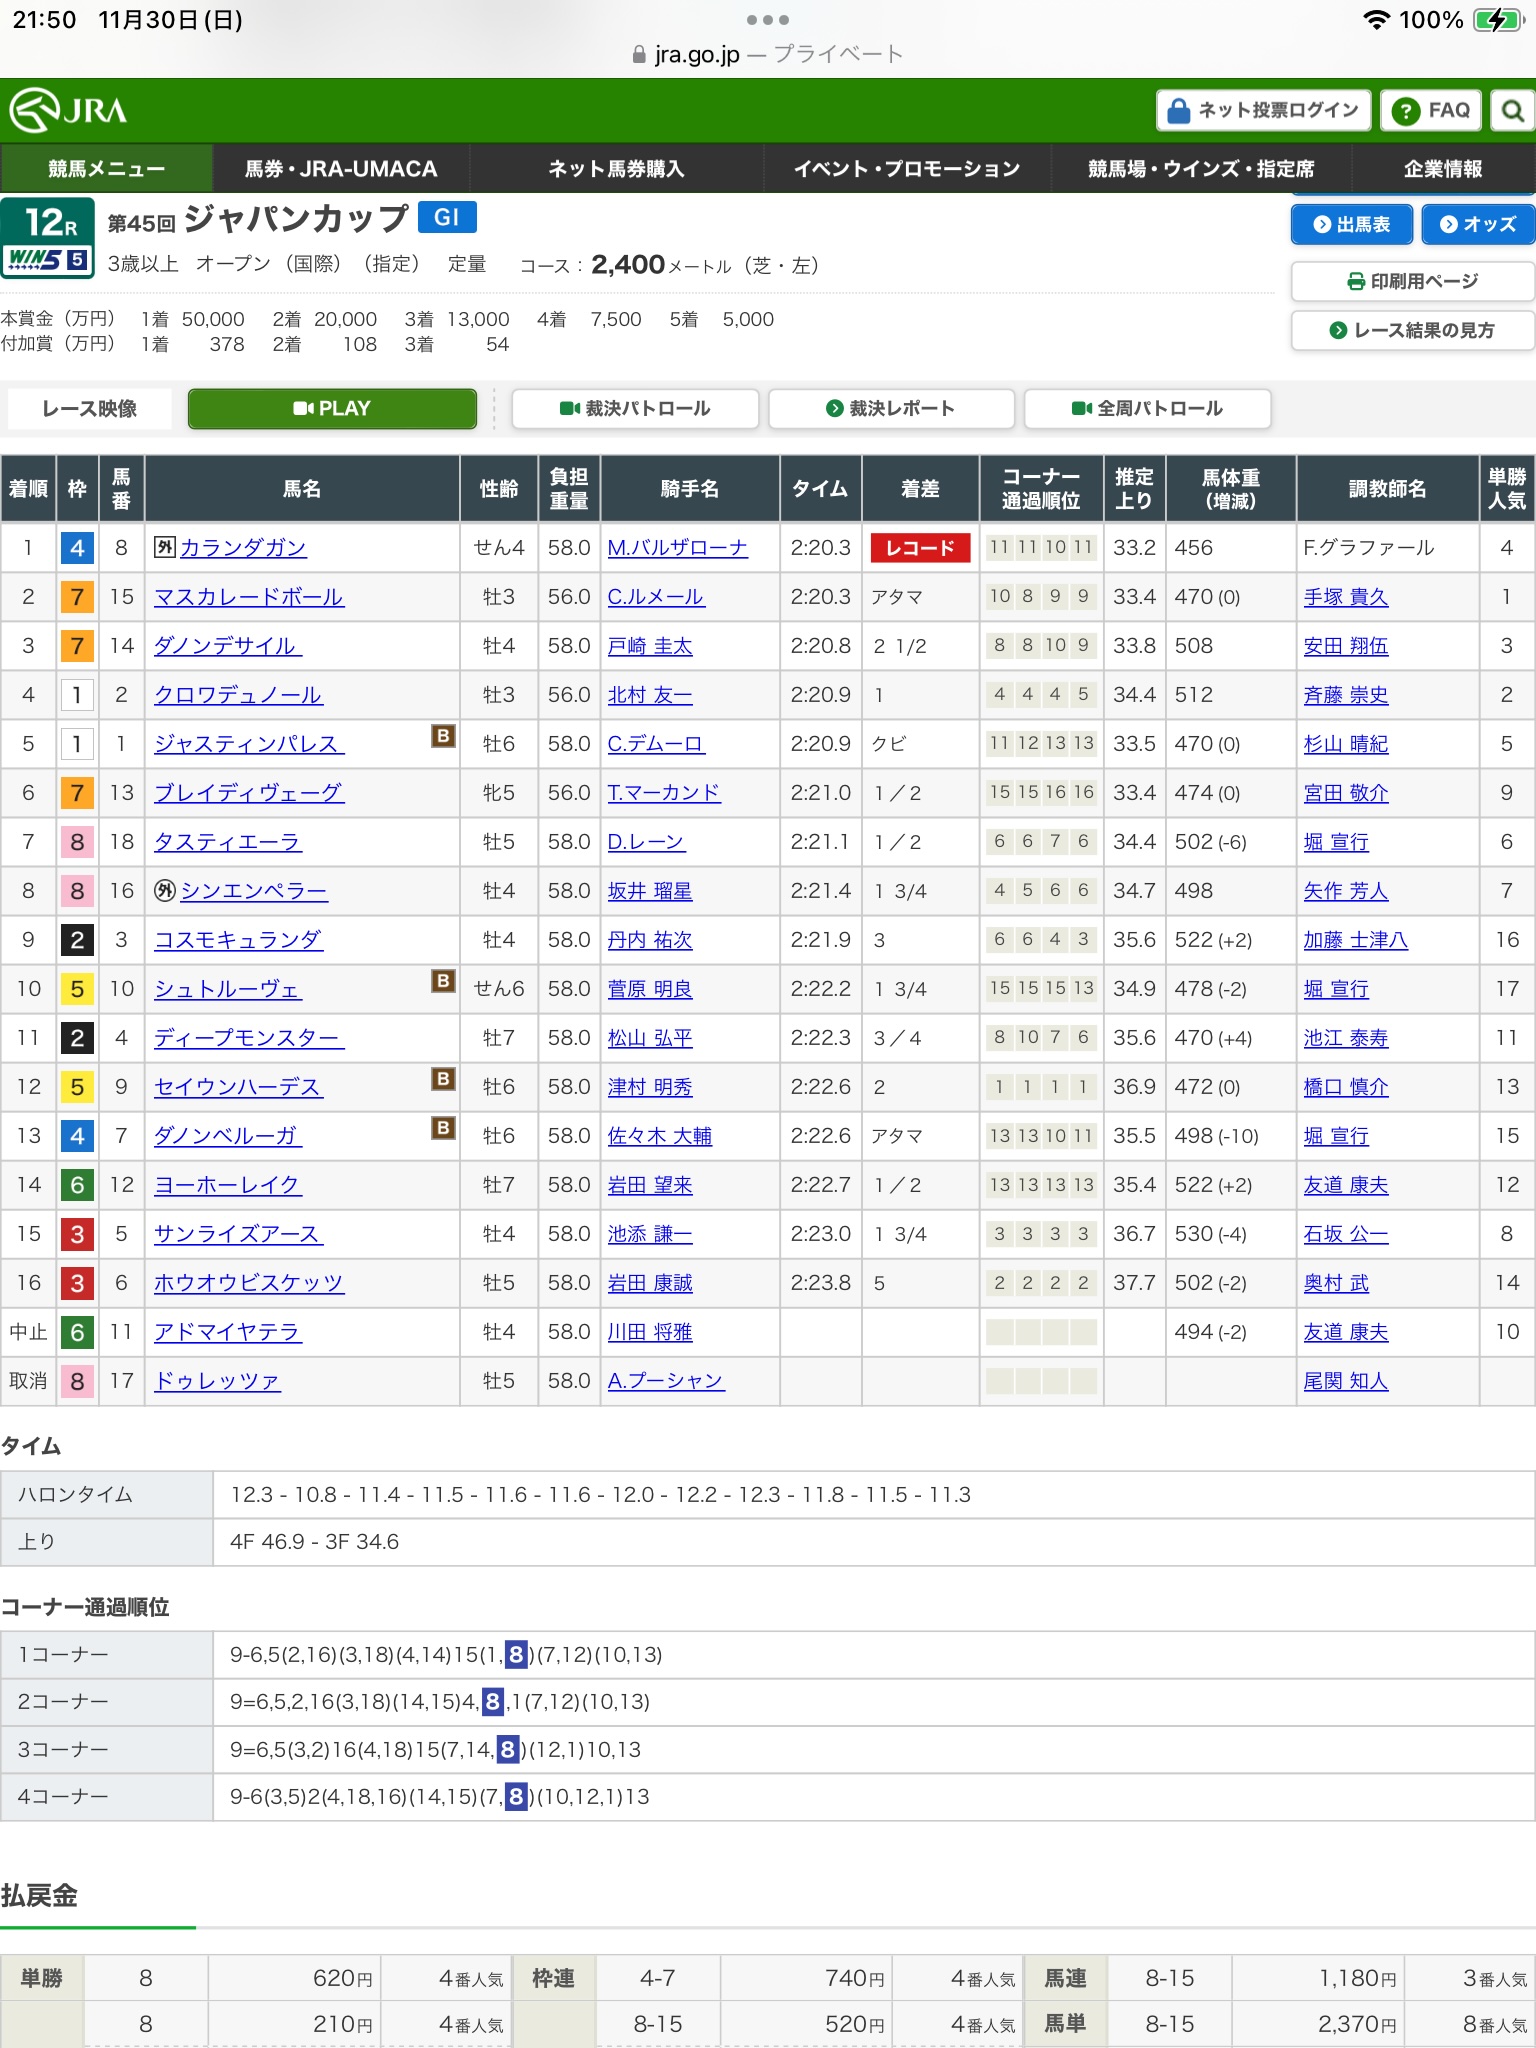Click the blinker B icon beside ジャスティンパレス
The image size is (1536, 2048).
443,736
